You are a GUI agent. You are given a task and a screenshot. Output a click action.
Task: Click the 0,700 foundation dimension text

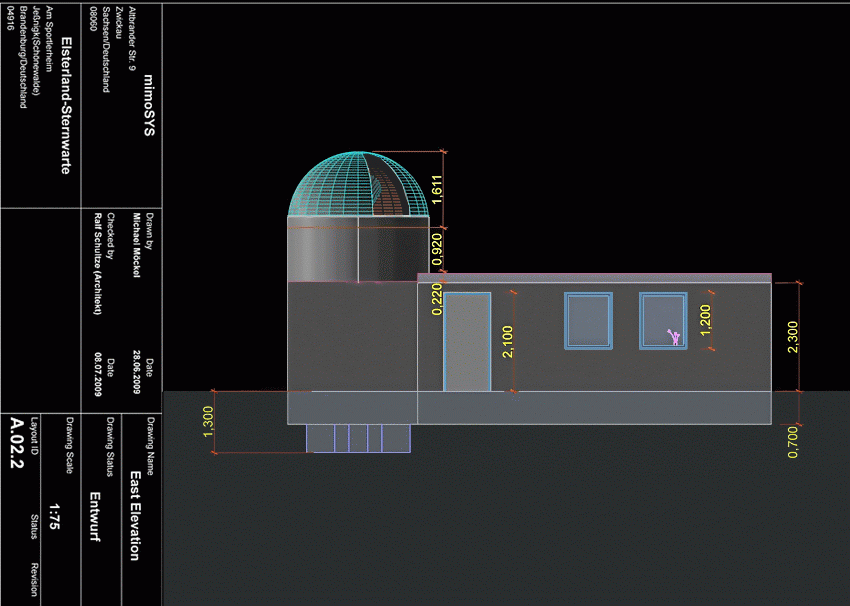click(793, 441)
